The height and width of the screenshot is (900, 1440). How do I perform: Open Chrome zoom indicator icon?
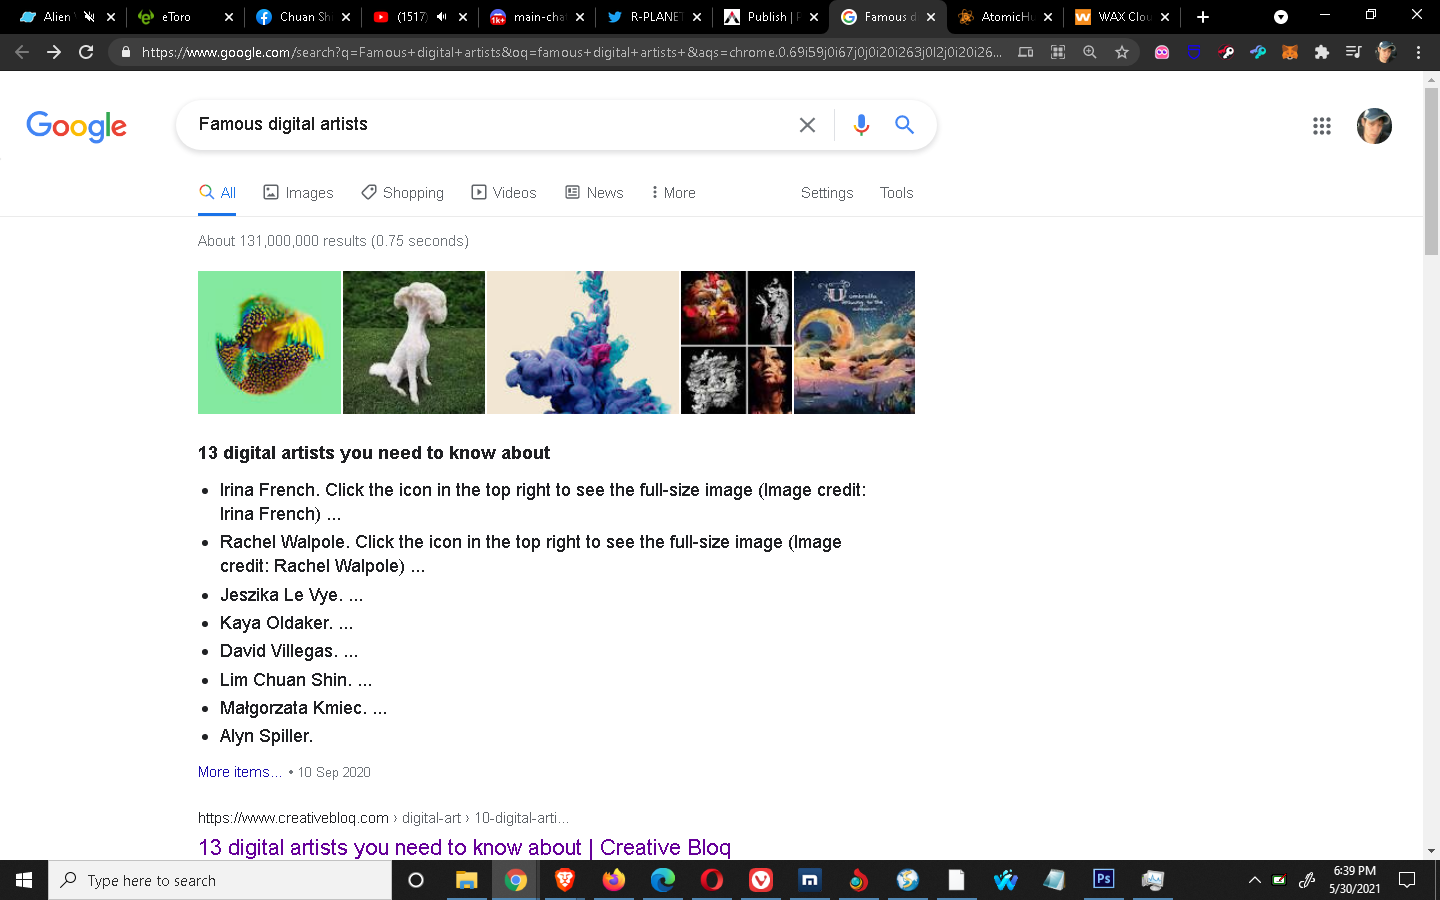[x=1090, y=52]
